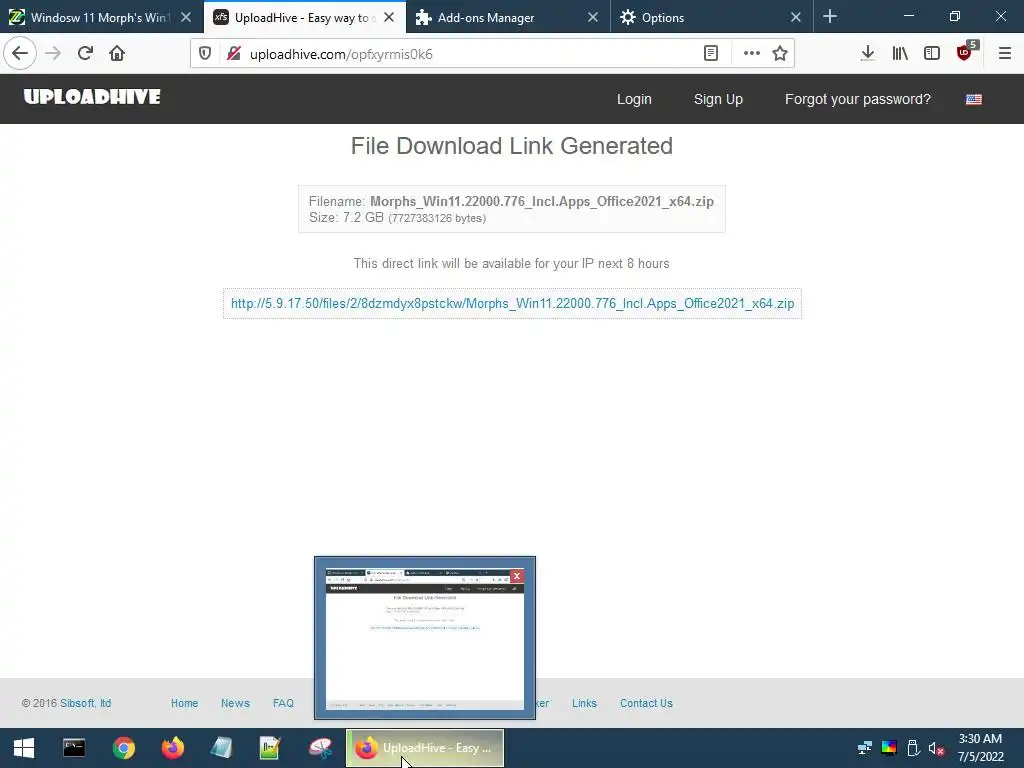Open the colorful display tray icon
Viewport: 1024px width, 768px height.
tap(889, 748)
